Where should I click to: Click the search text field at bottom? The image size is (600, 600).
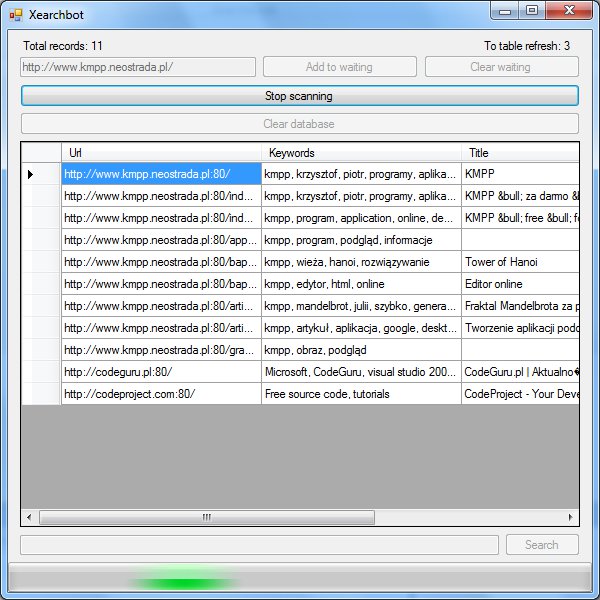[x=259, y=545]
